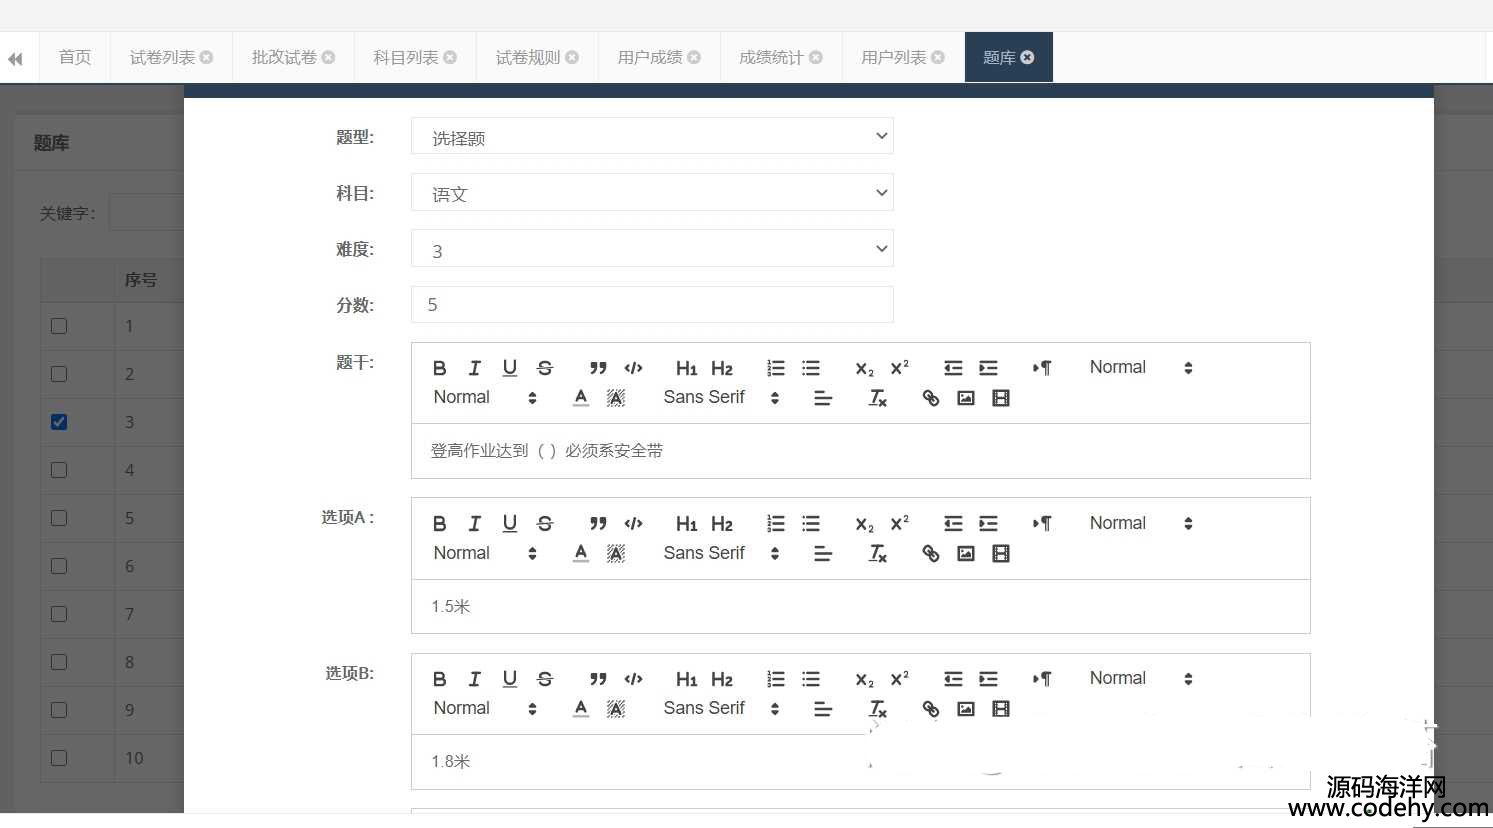Close the 用户列表 tab
Screen dimensions: 1493x828
pos(938,58)
